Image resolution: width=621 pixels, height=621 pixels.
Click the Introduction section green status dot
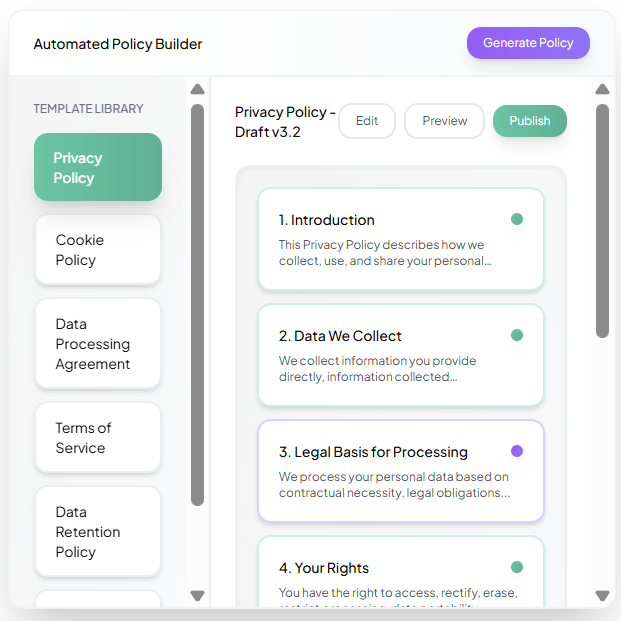517,219
